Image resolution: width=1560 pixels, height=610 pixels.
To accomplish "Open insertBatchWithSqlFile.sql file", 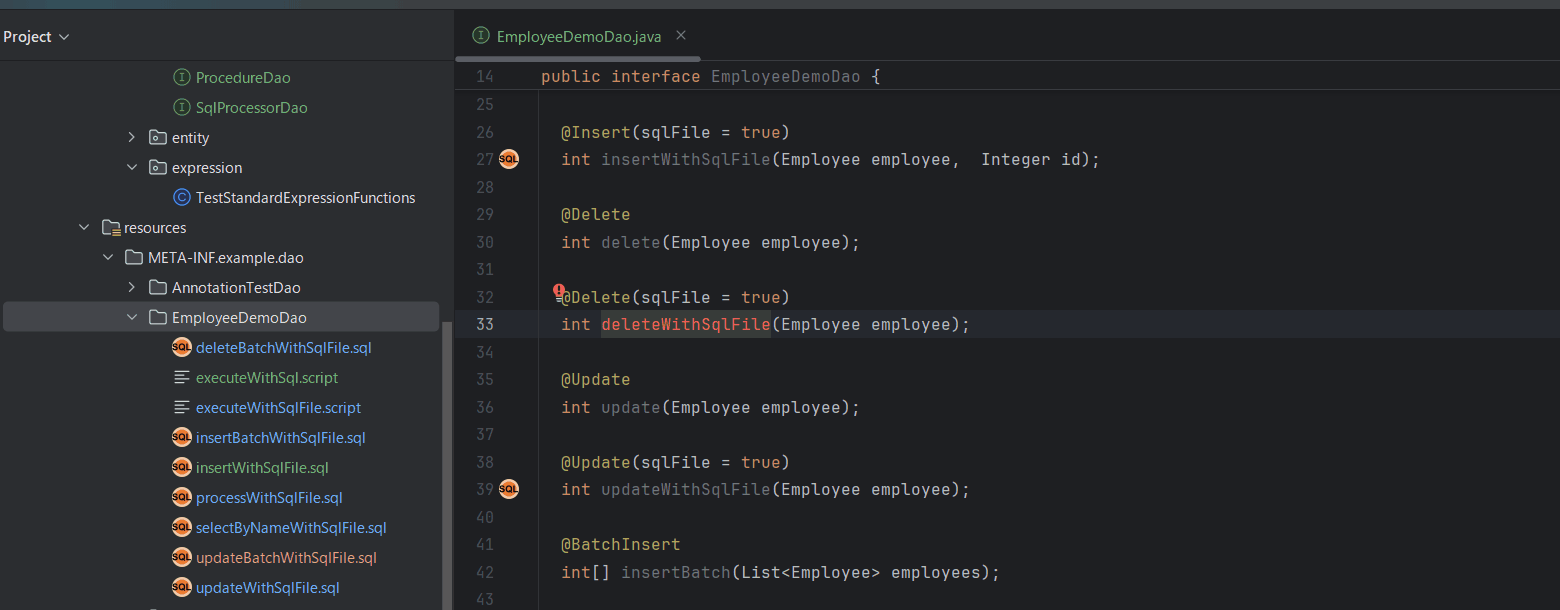I will pos(281,437).
